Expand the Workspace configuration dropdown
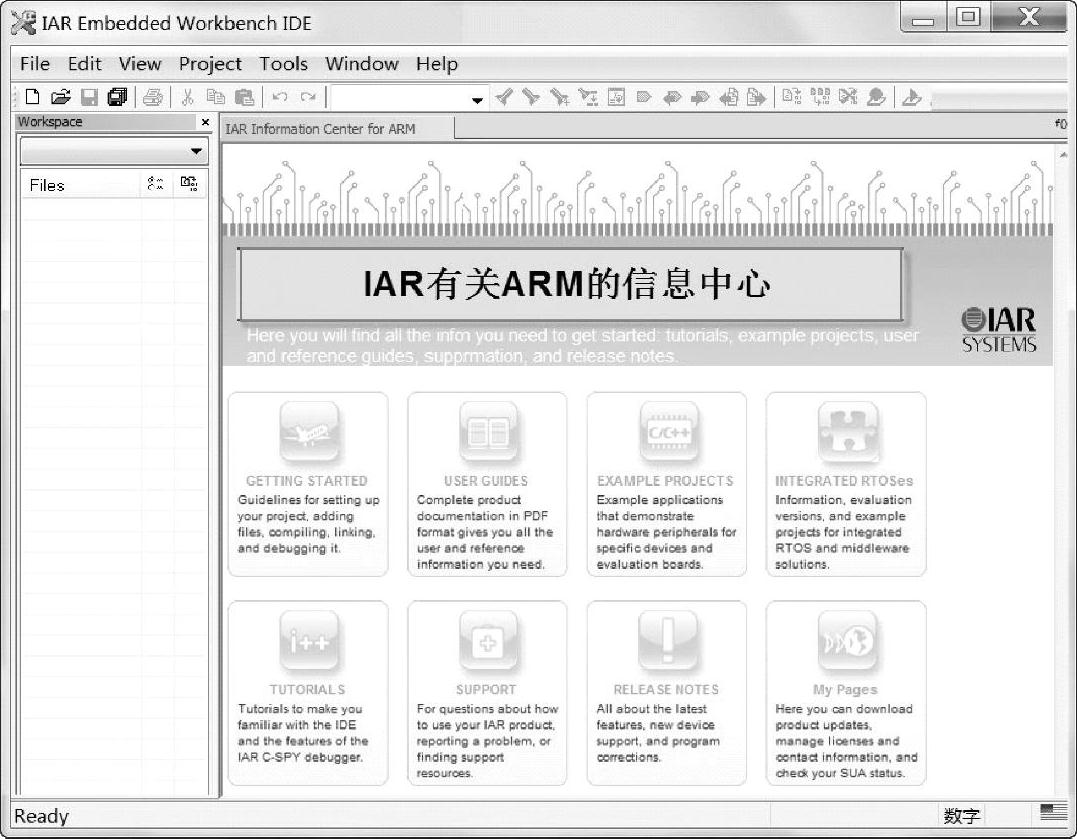1077x839 pixels. 196,151
